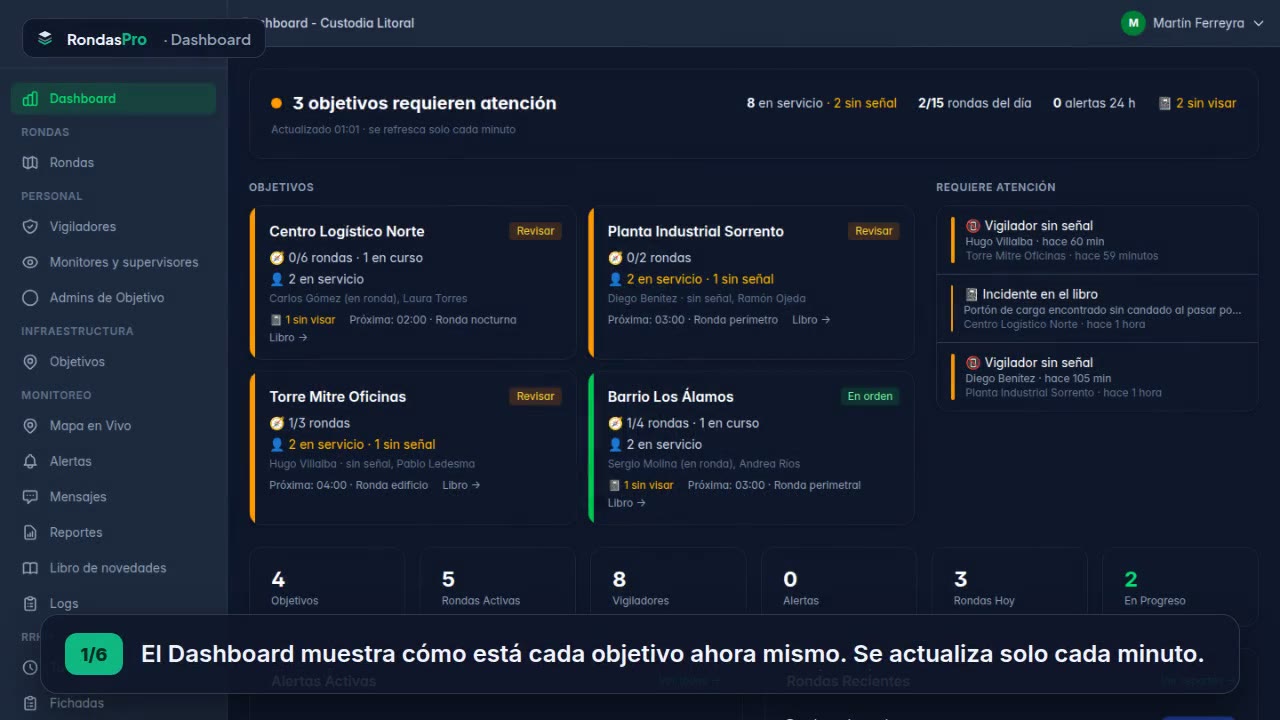Open Monitores y supervisores eye icon
The width and height of the screenshot is (1280, 720).
click(30, 262)
